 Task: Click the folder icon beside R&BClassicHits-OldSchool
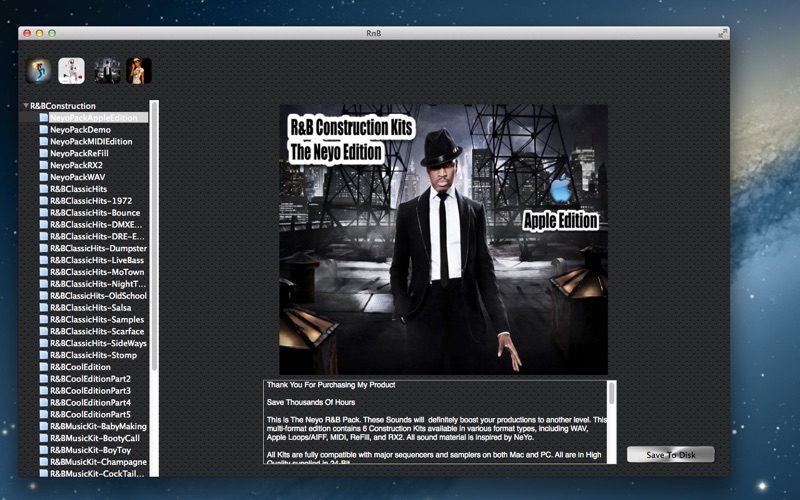coord(44,295)
